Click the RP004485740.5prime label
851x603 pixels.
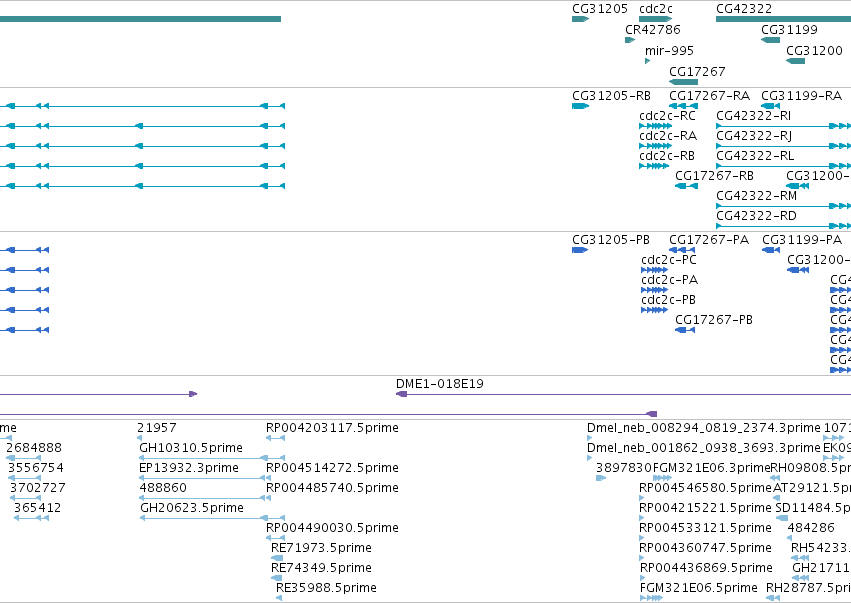(332, 487)
